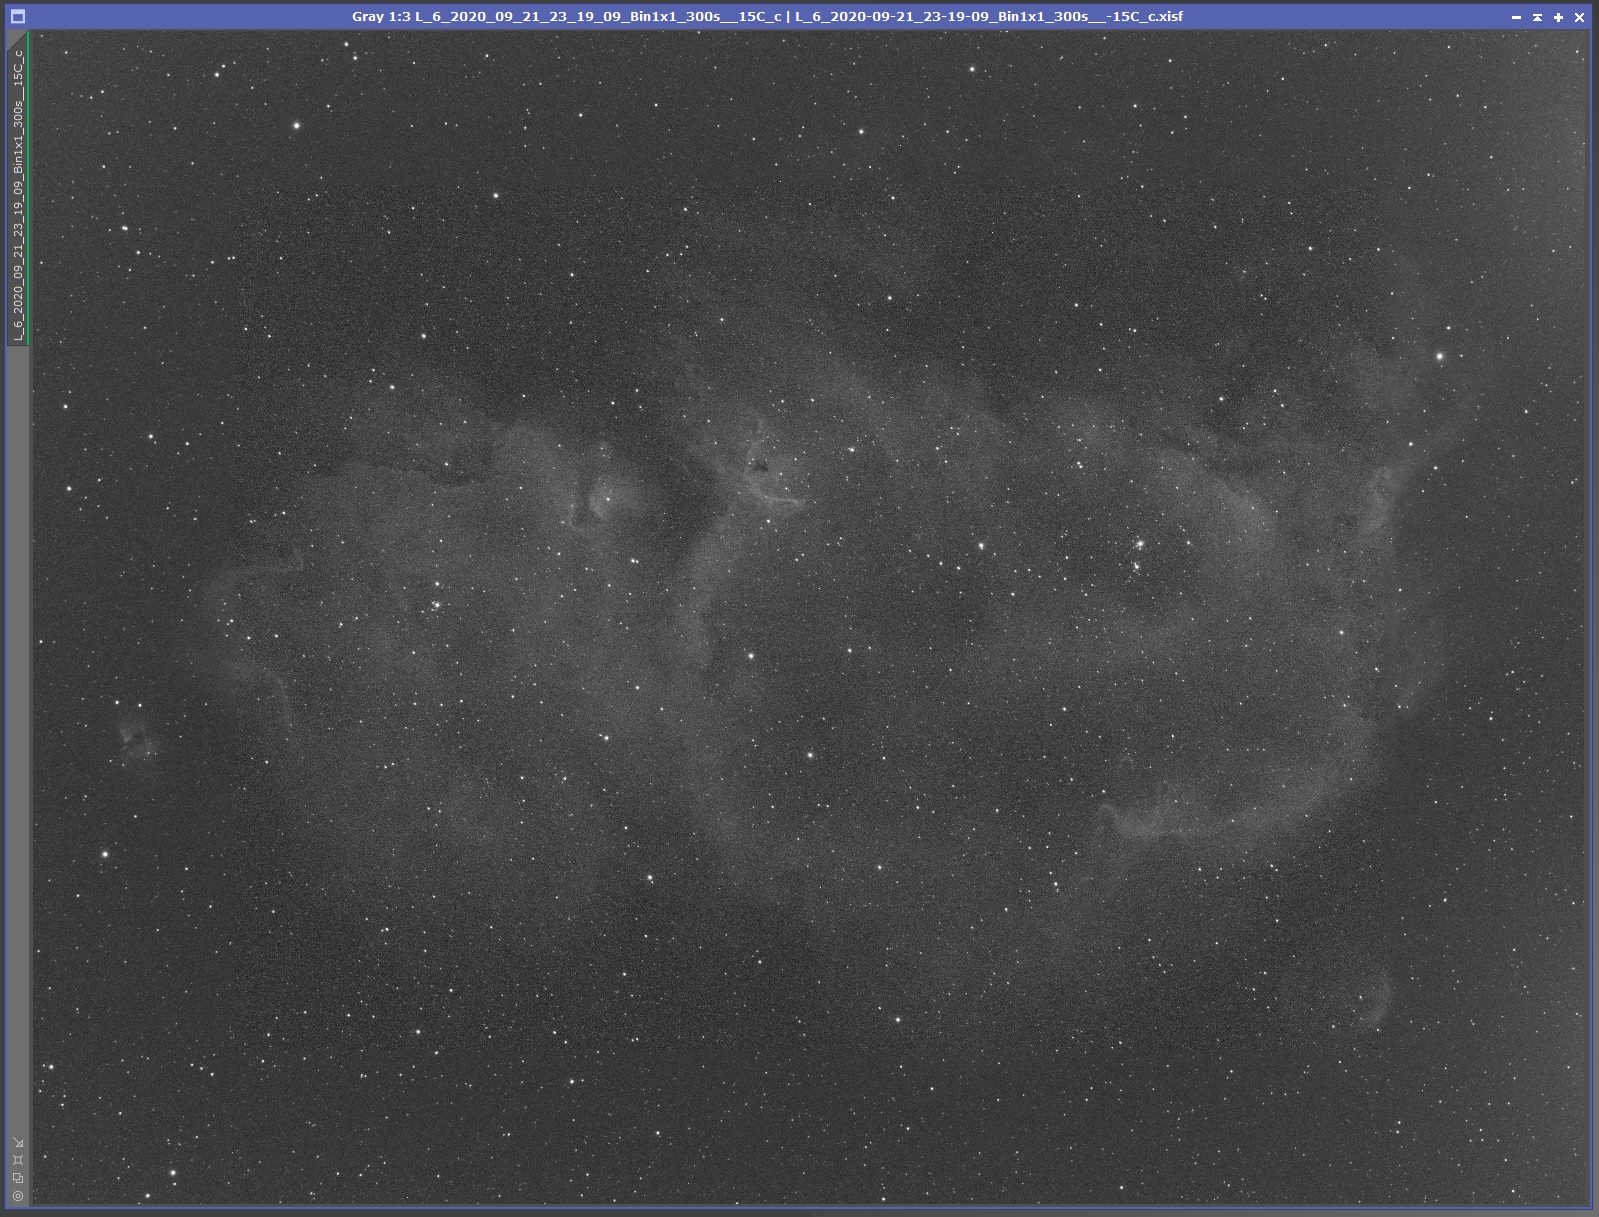
Task: Click the fit view square icon
Action: point(18,1160)
